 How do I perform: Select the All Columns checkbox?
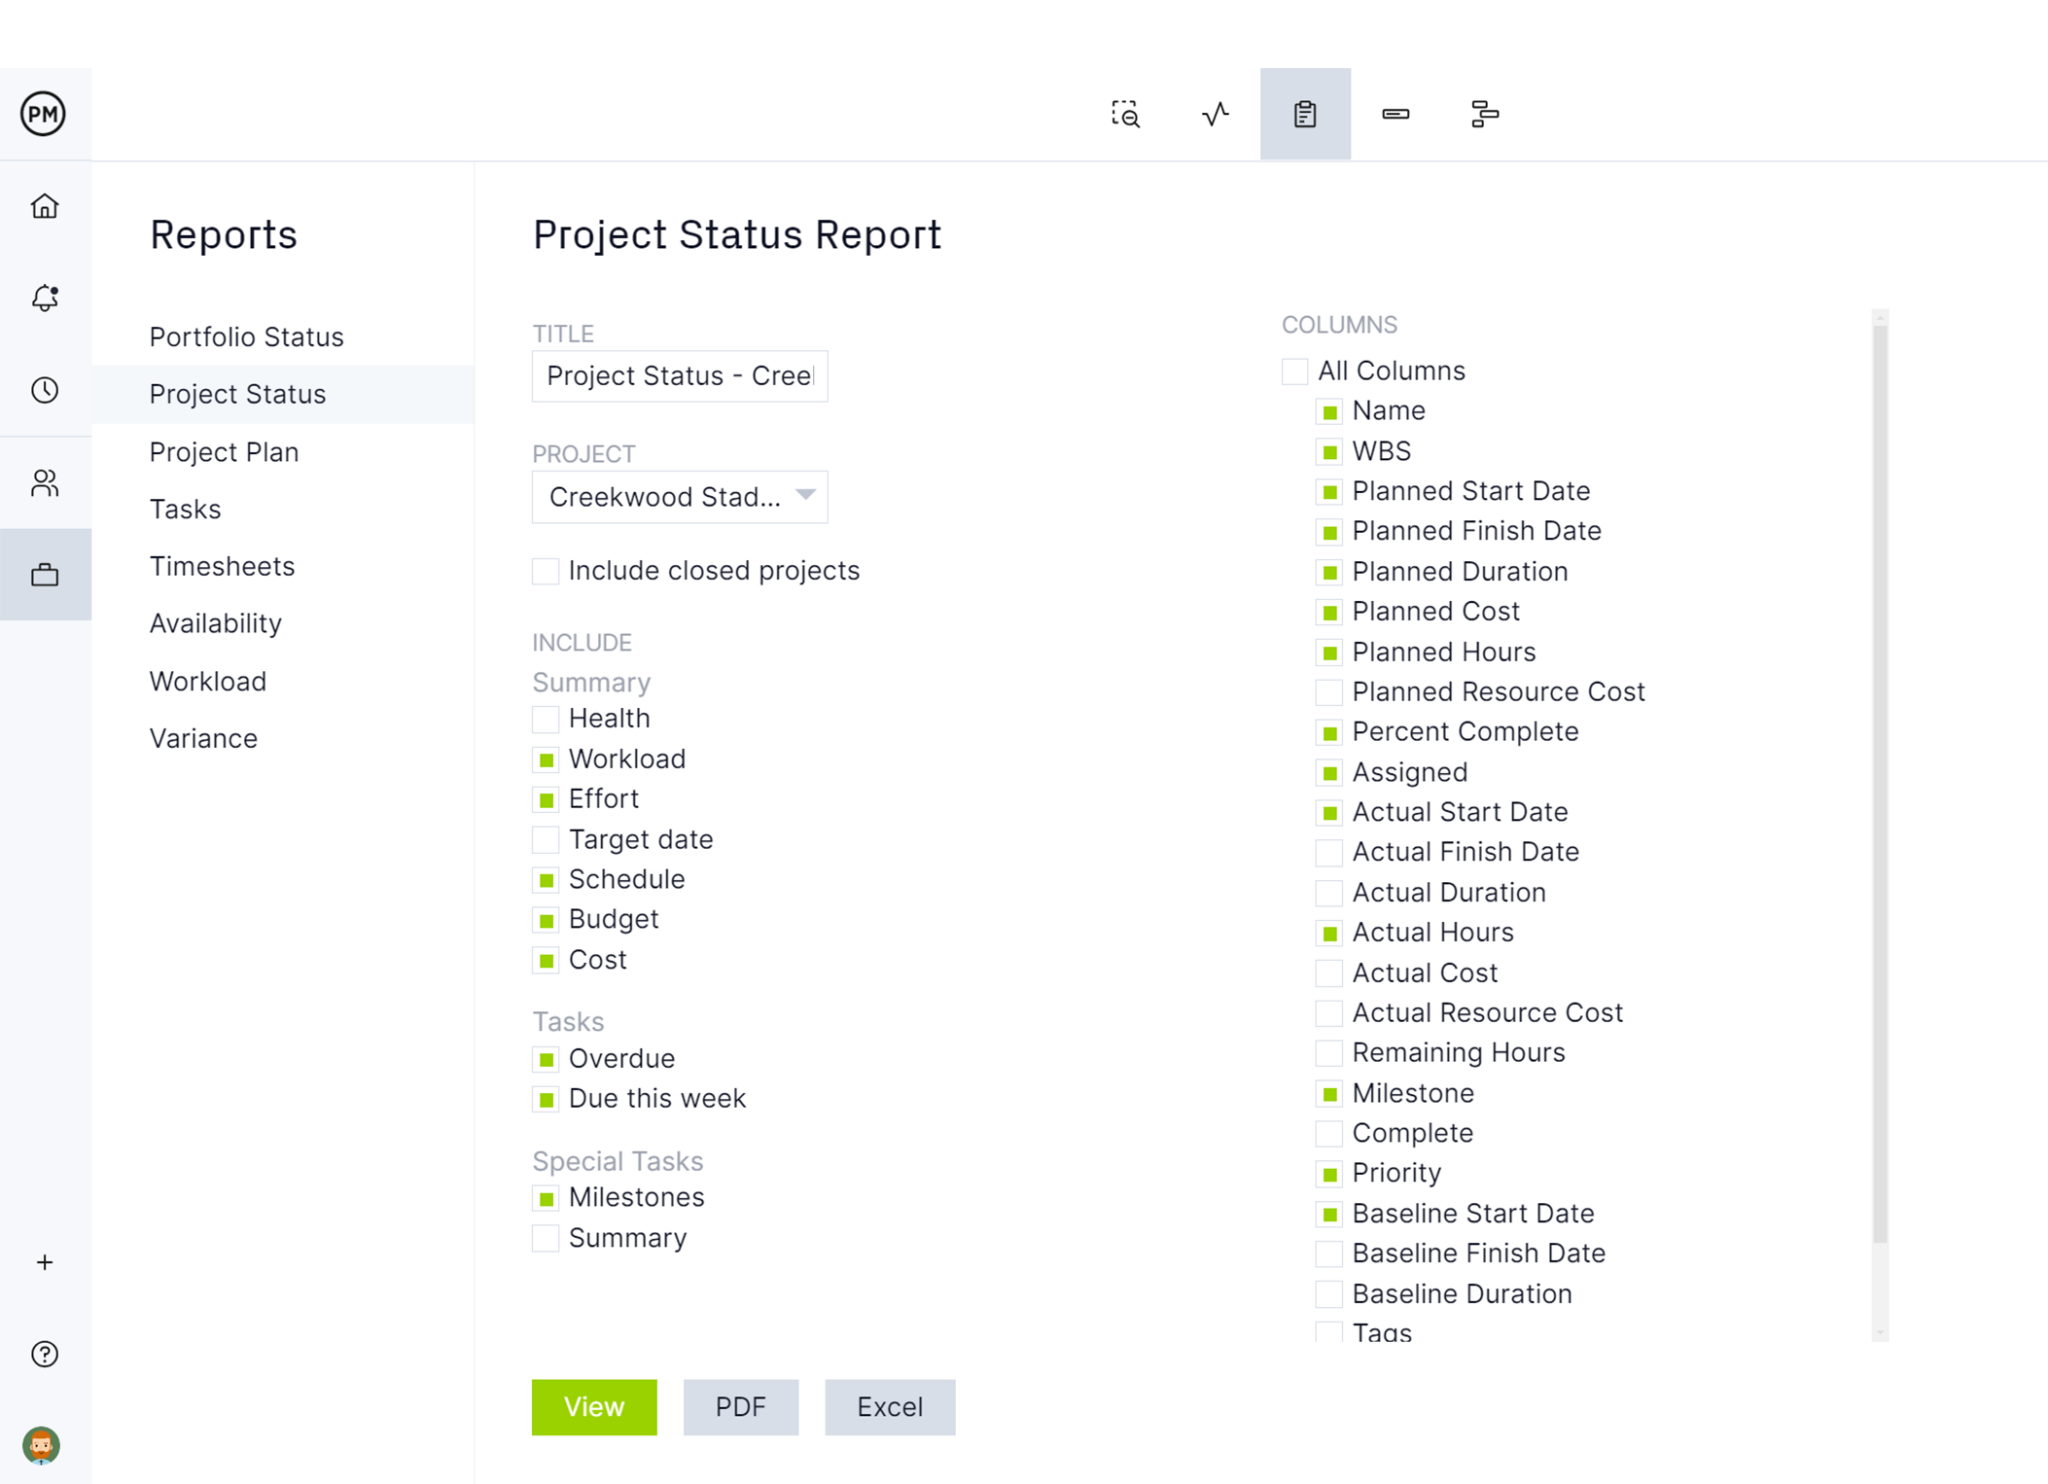tap(1293, 370)
